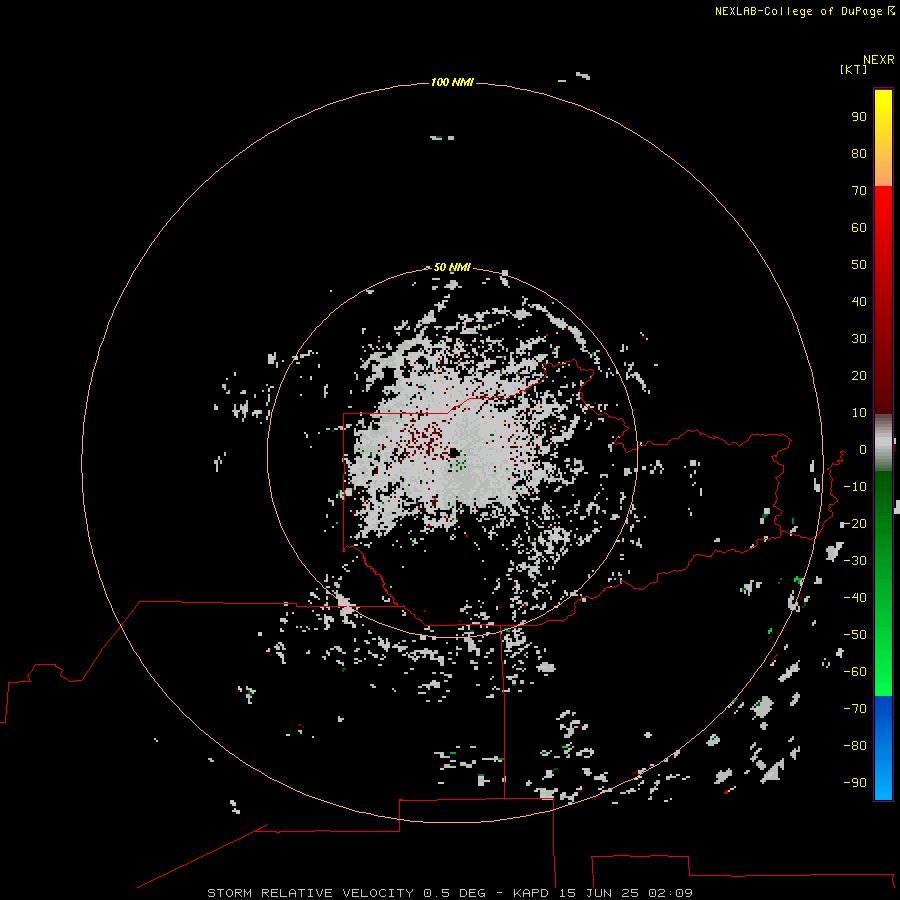Screen dimensions: 900x900
Task: Click the black radar site dot at map center
Action: (x=454, y=453)
